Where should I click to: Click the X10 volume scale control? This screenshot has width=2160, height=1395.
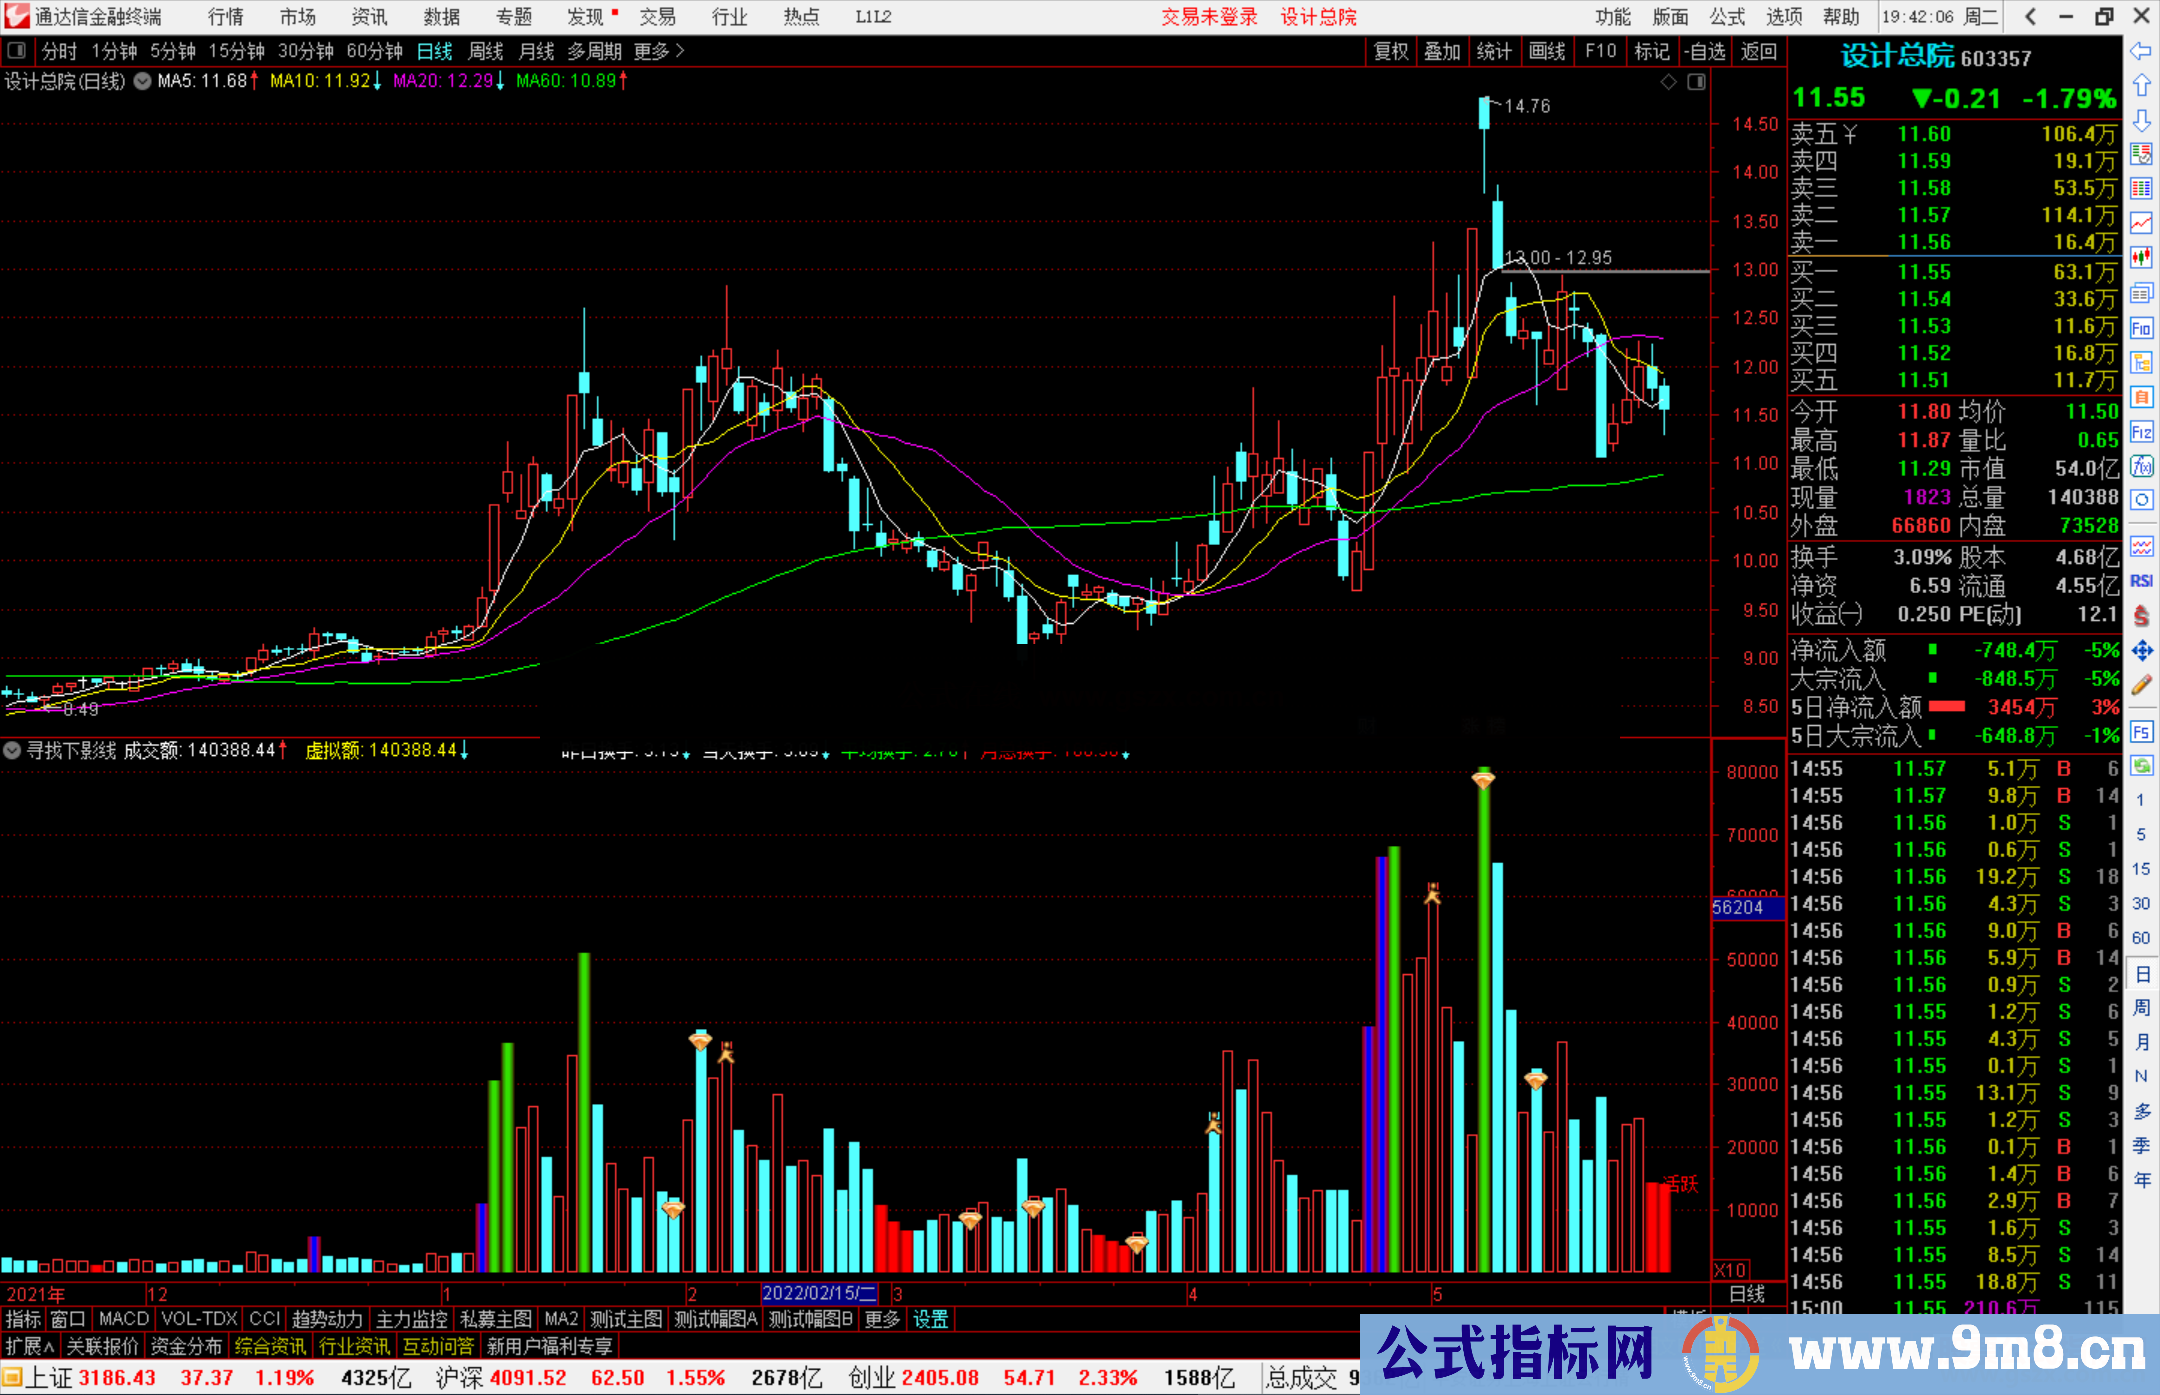click(x=1731, y=1269)
